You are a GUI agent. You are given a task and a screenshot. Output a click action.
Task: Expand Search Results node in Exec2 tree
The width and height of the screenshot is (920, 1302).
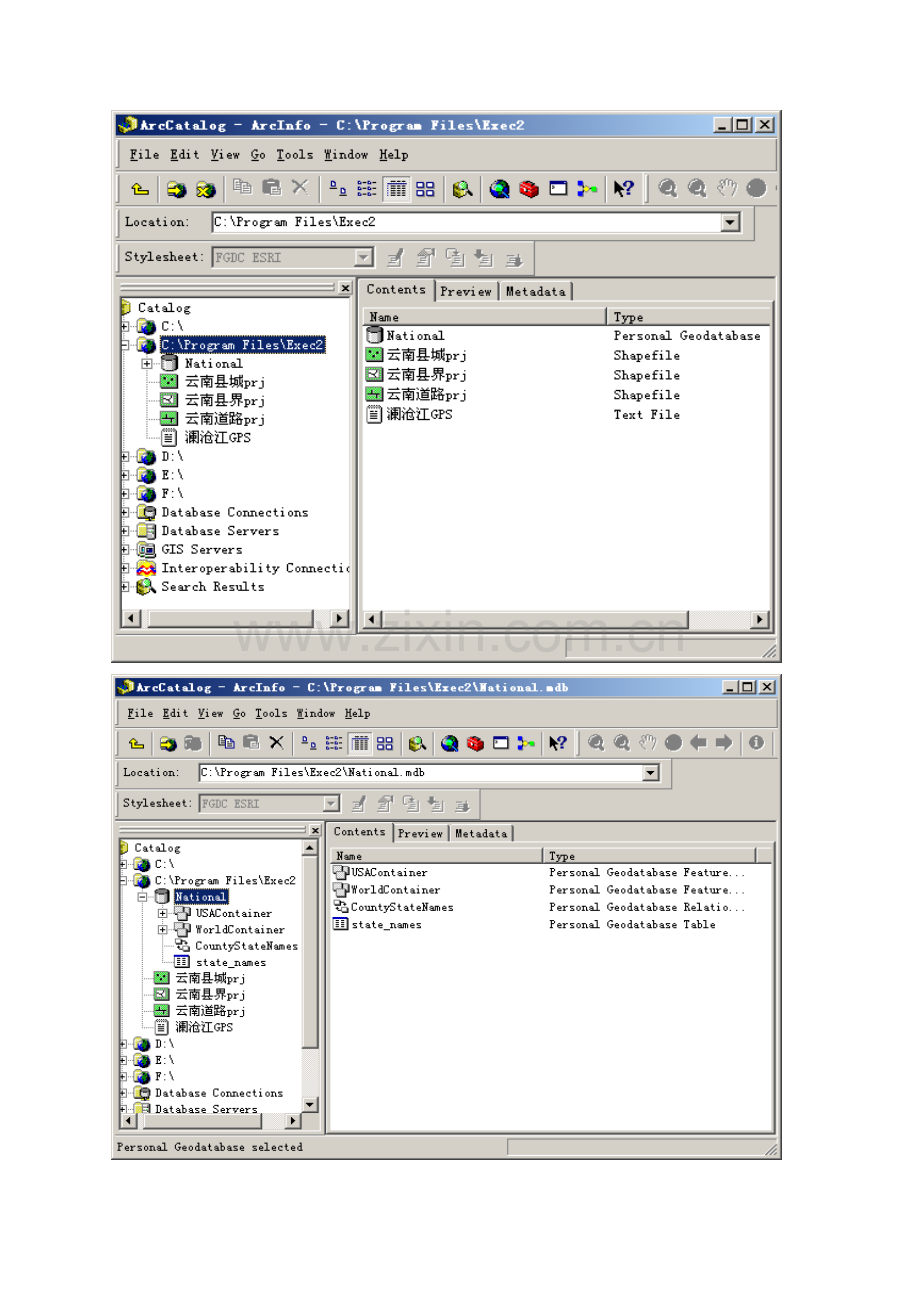[x=125, y=587]
